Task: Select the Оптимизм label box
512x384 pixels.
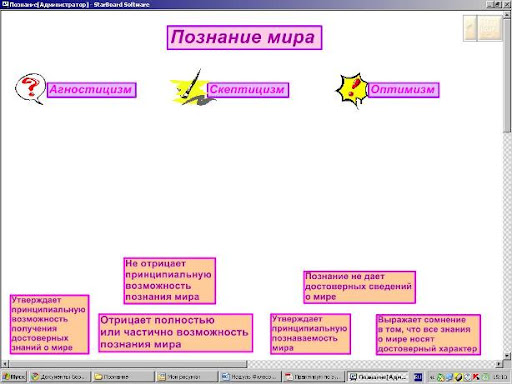Action: tap(403, 90)
